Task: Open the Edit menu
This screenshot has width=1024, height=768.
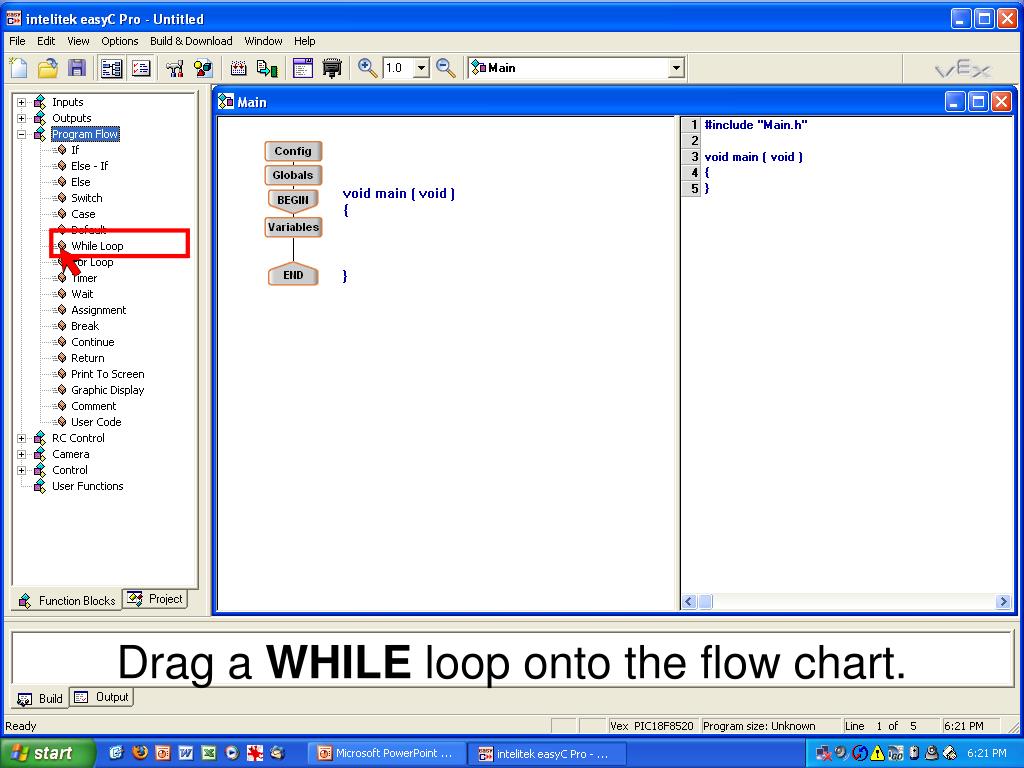Action: click(x=46, y=41)
